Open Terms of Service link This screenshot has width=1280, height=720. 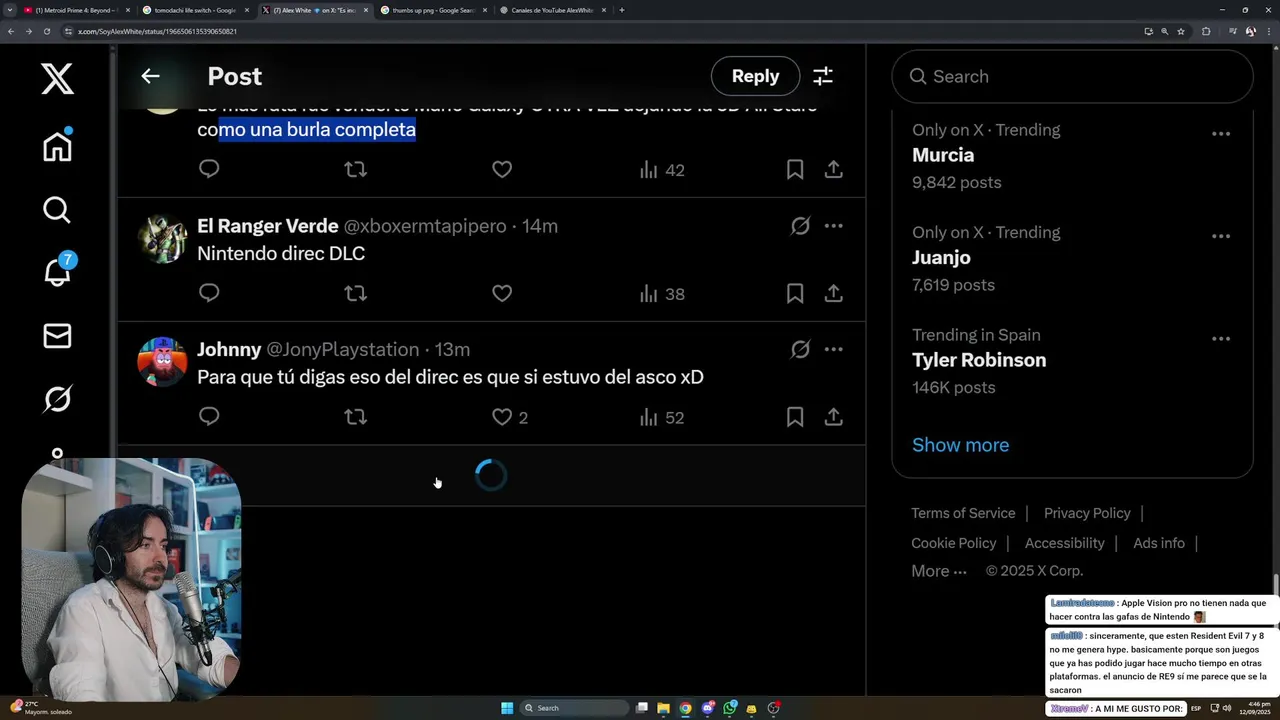tap(963, 513)
